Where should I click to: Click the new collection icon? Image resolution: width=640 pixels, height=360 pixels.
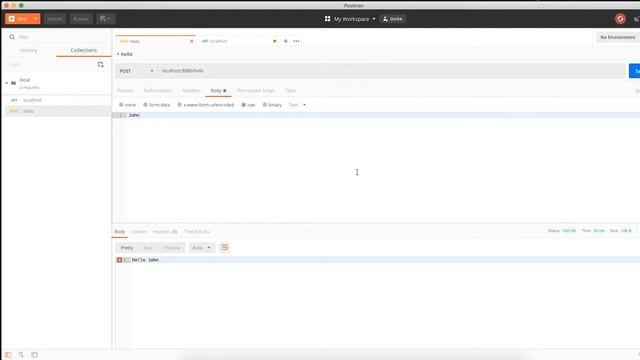point(100,64)
